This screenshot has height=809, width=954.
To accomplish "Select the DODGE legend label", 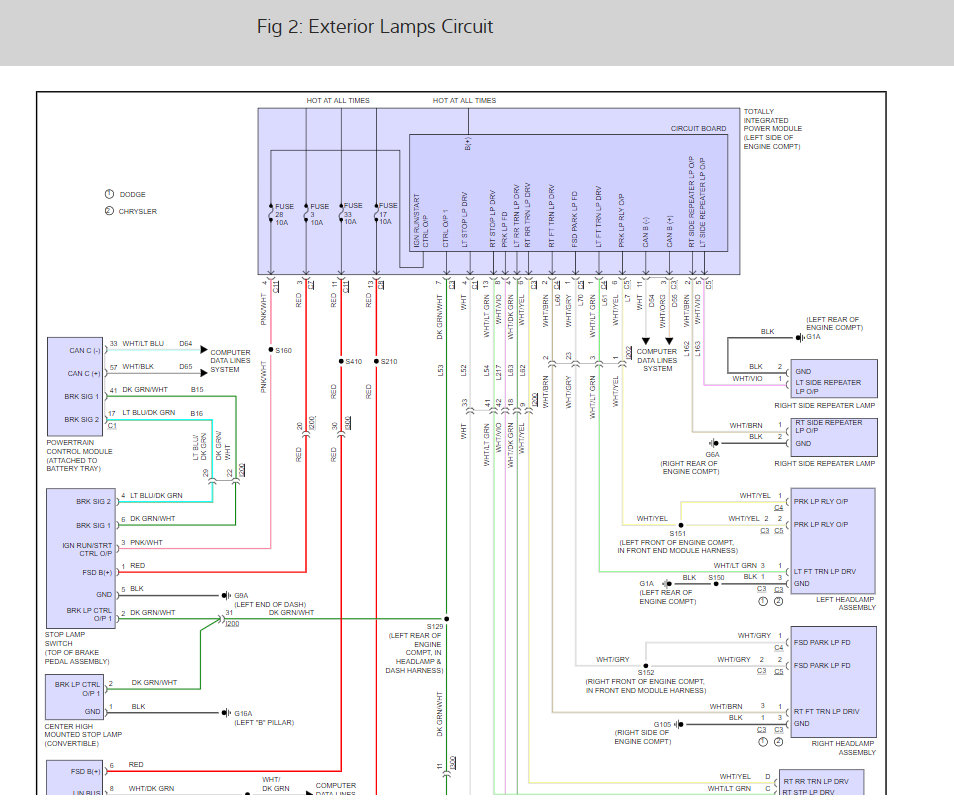I will click(133, 195).
